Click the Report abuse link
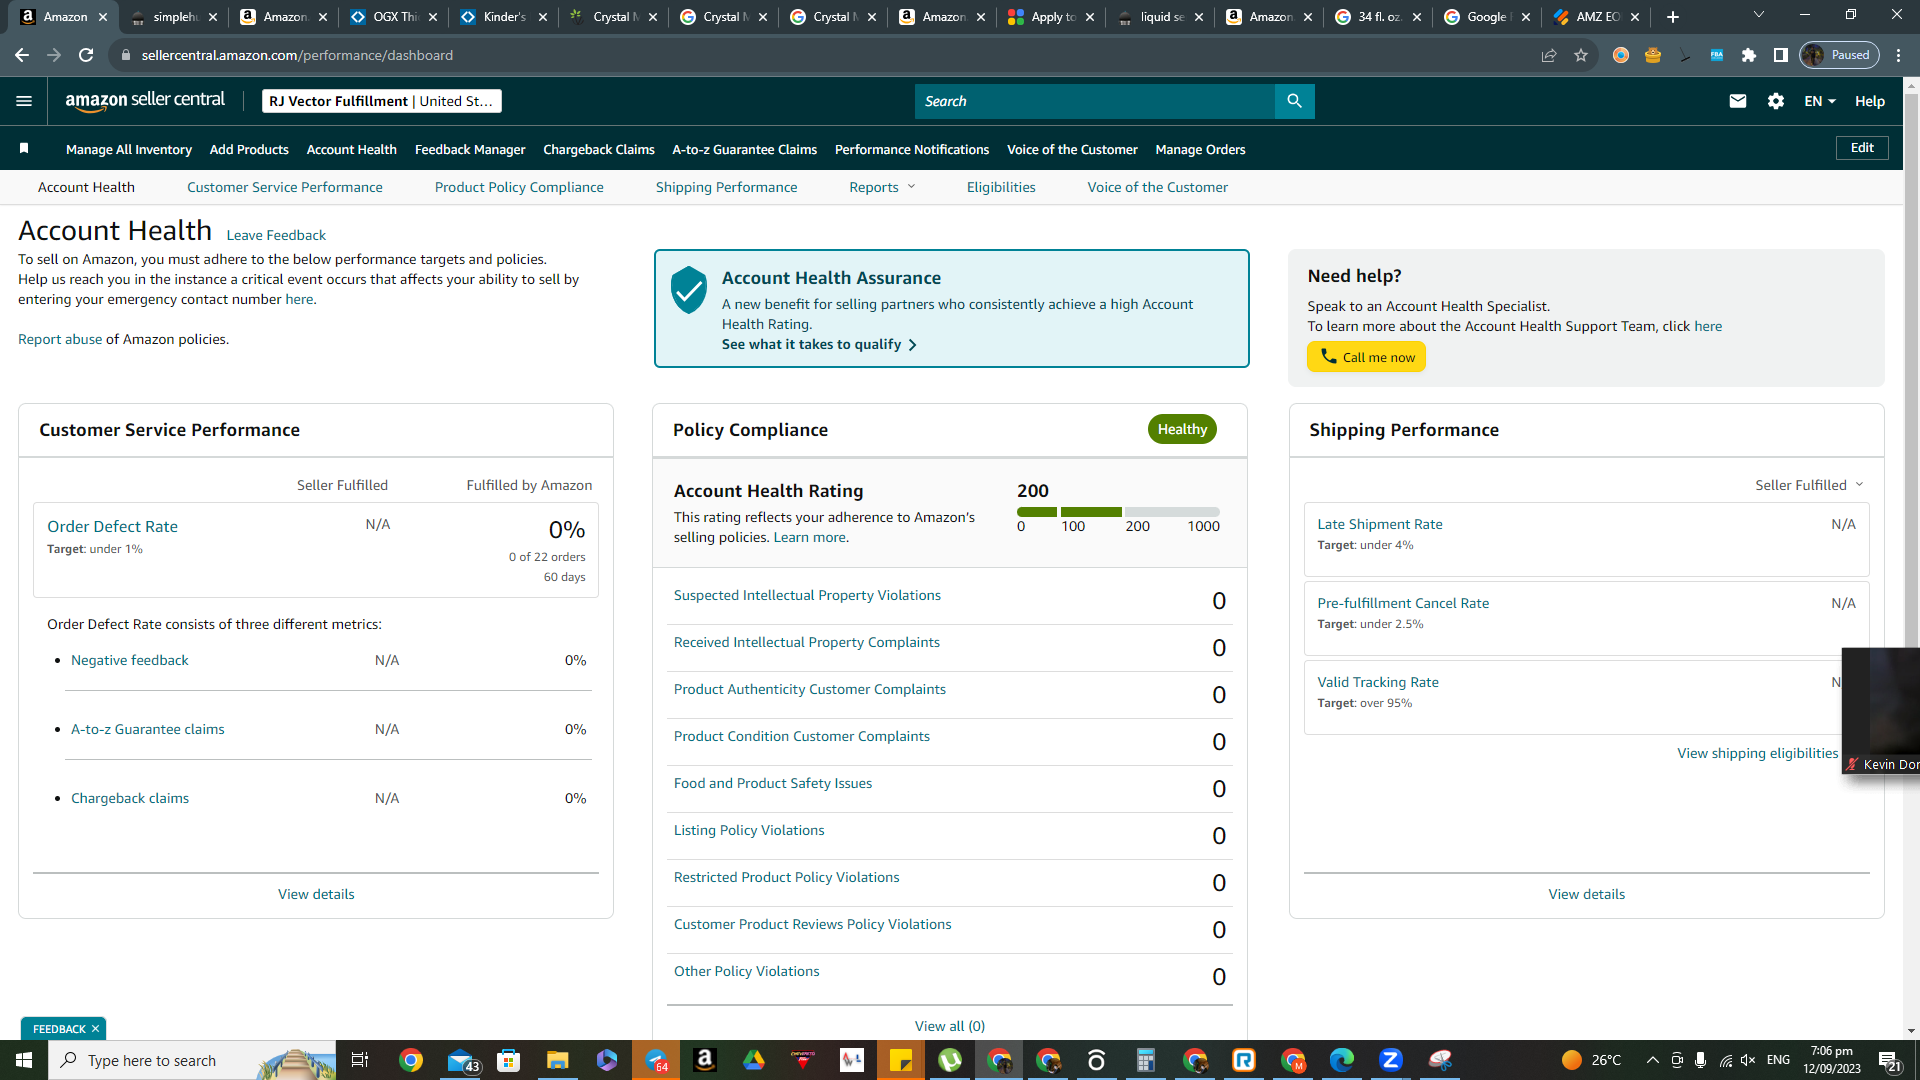This screenshot has height=1080, width=1920. pos(60,339)
